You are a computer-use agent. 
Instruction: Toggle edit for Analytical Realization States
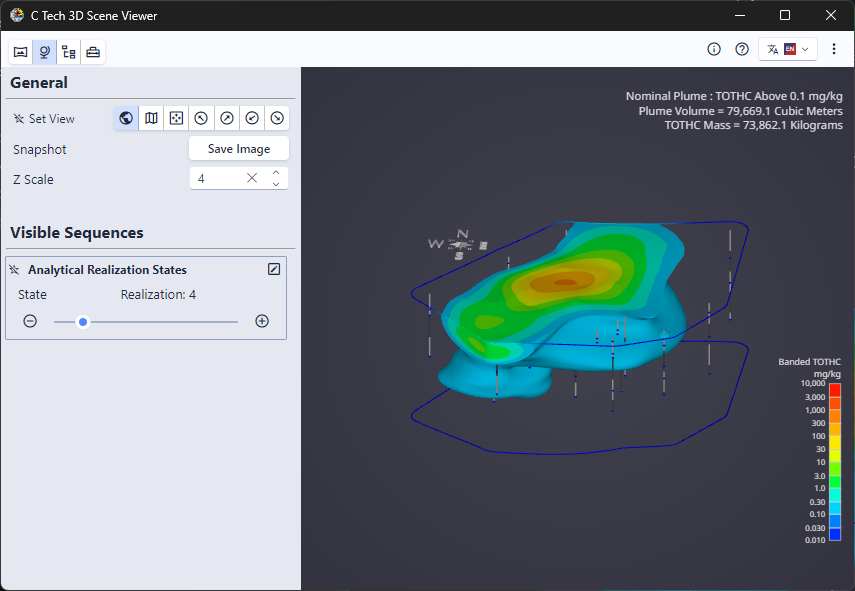pyautogui.click(x=274, y=269)
